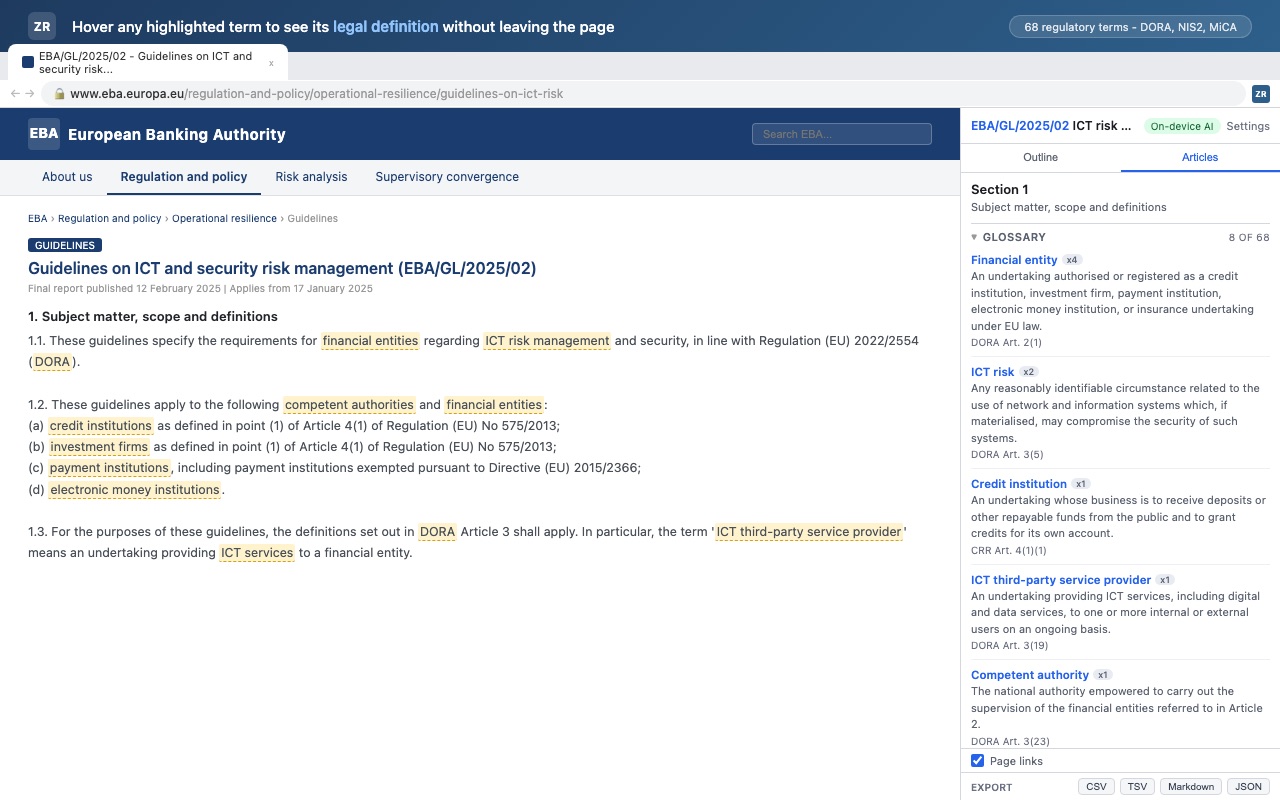This screenshot has width=1280, height=800.
Task: Click the GUIDELINES badge above the title
Action: click(x=65, y=245)
